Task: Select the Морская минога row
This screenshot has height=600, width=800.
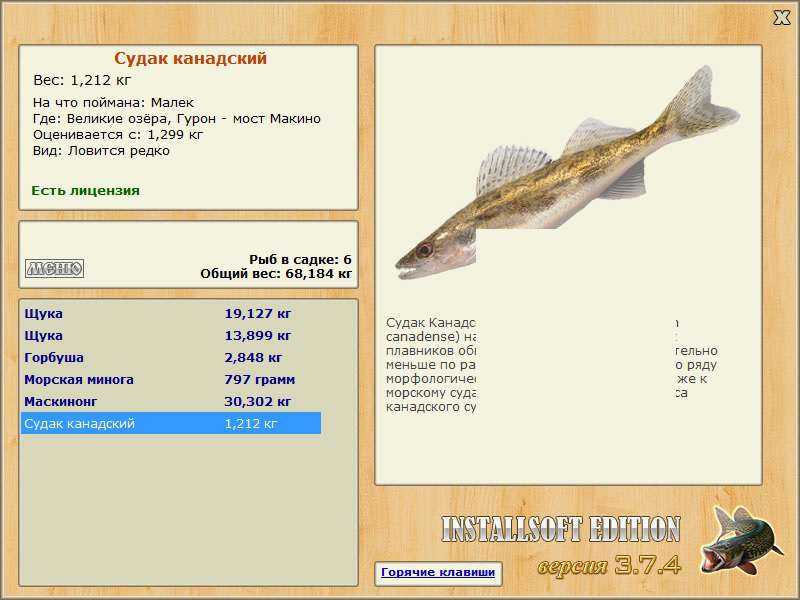Action: 171,379
